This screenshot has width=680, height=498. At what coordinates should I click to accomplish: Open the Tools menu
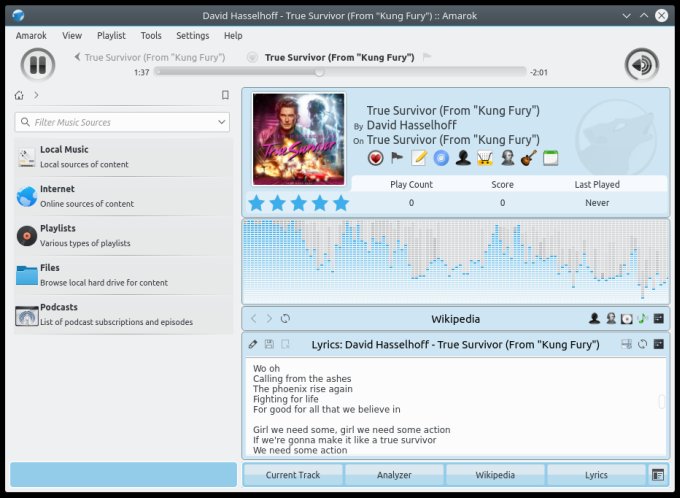[151, 36]
